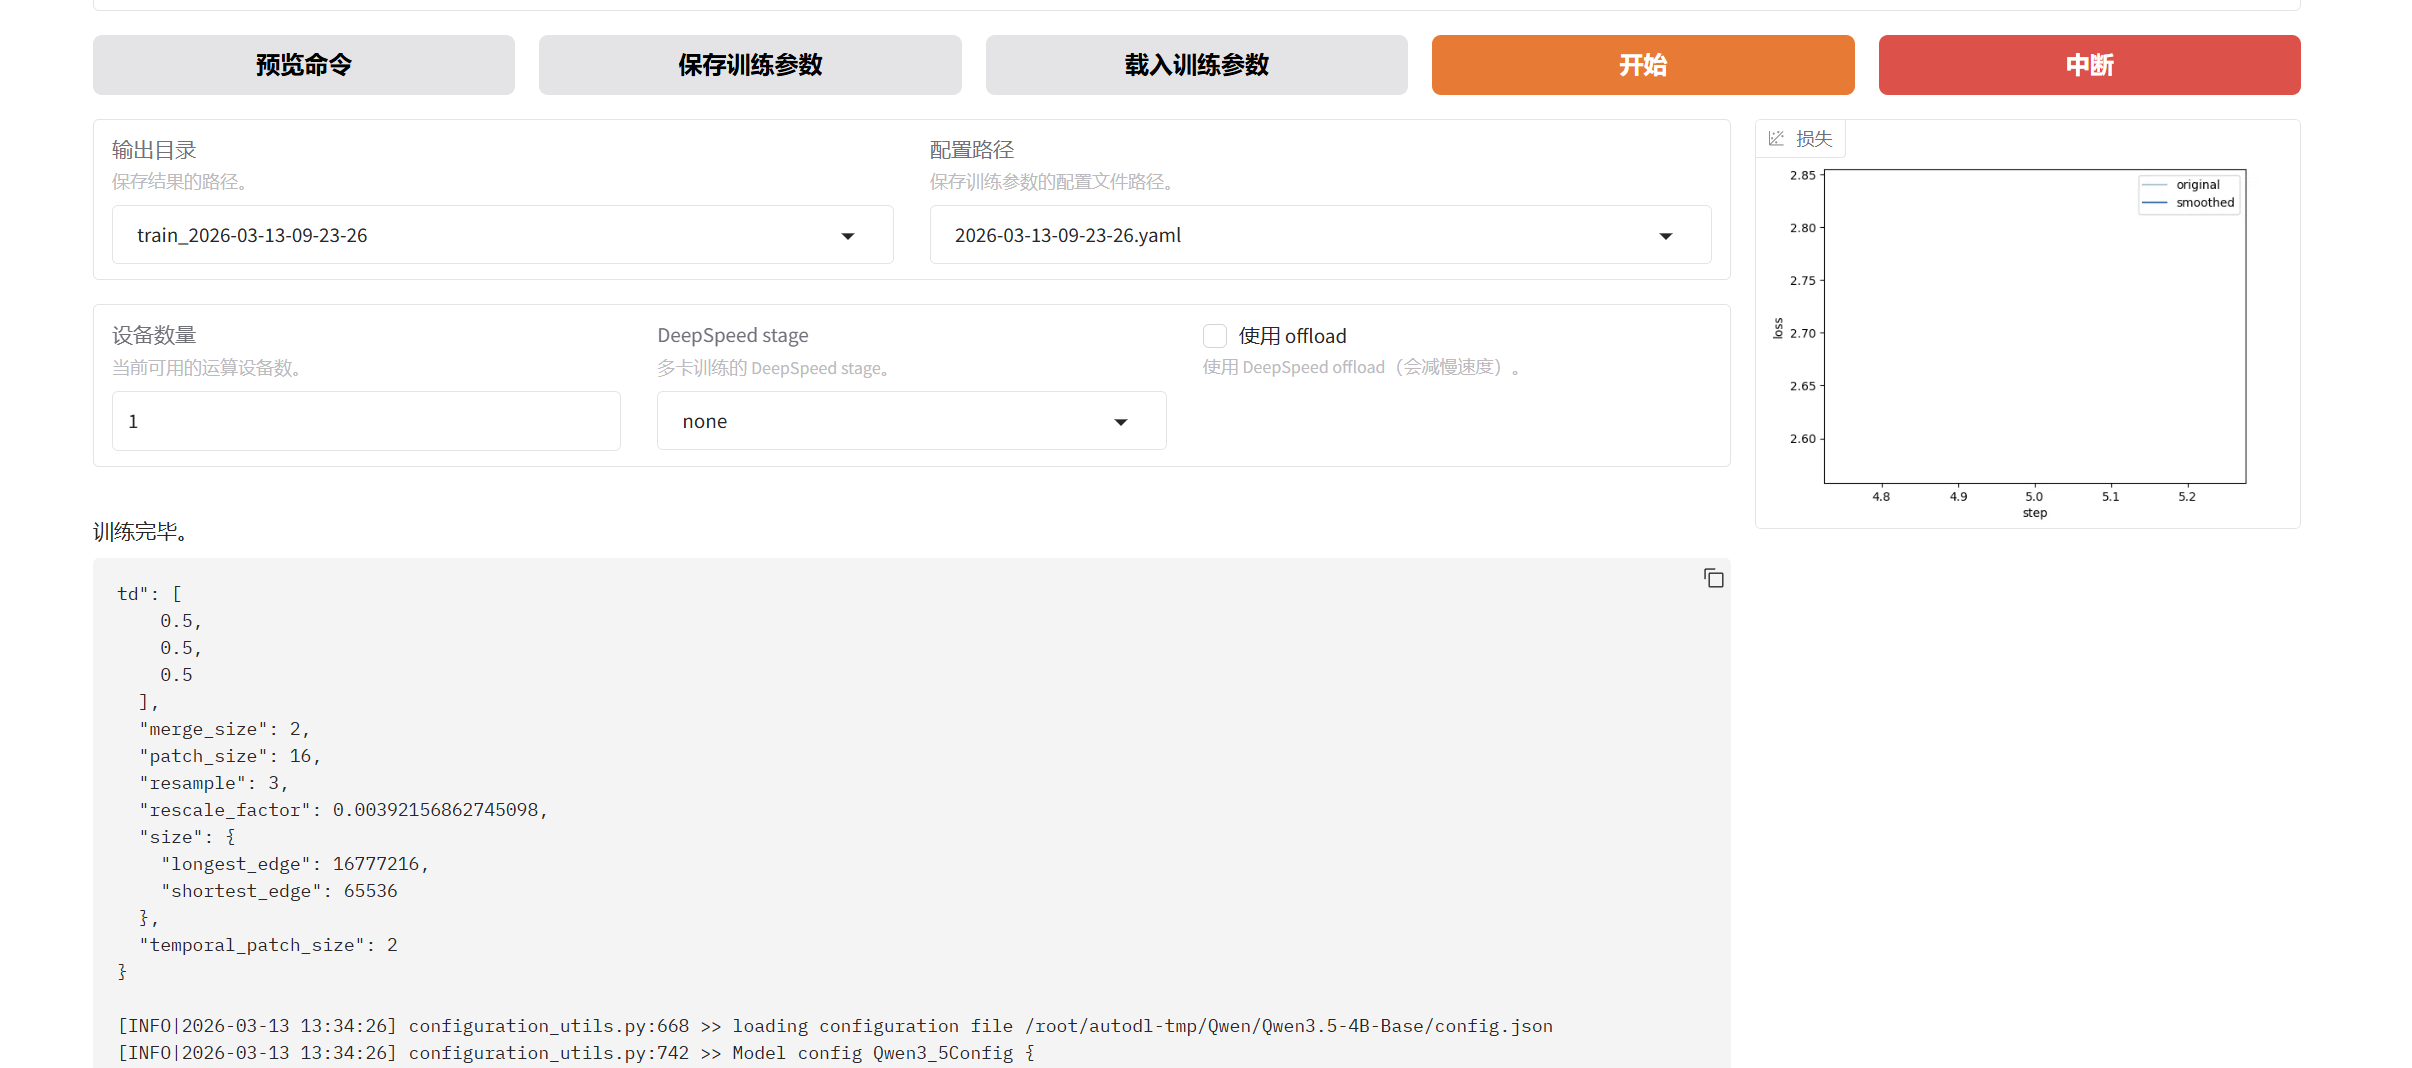The height and width of the screenshot is (1068, 2412).
Task: Click the 'smoothed' legend entry in chart
Action: (2189, 203)
